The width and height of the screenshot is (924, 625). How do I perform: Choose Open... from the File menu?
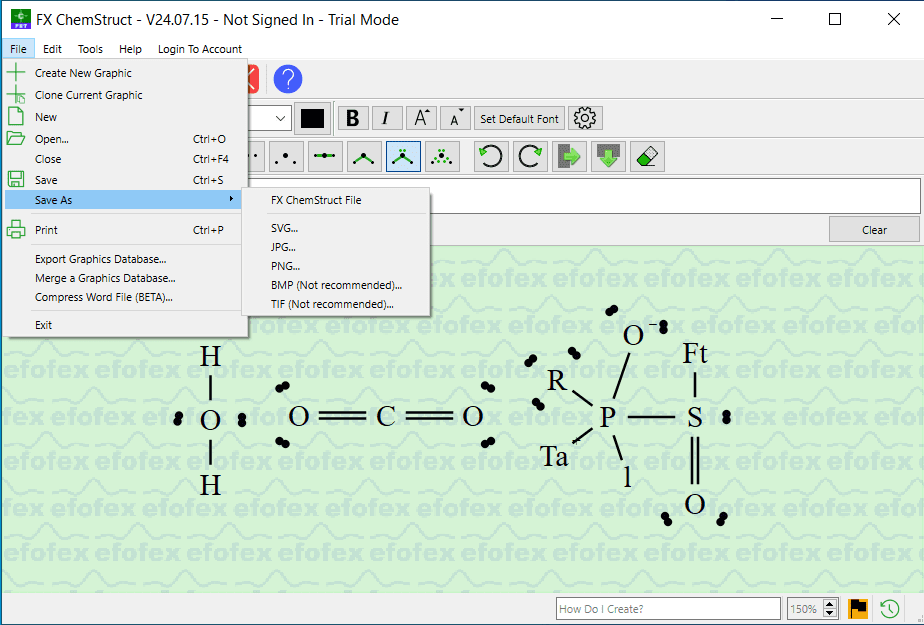click(123, 139)
